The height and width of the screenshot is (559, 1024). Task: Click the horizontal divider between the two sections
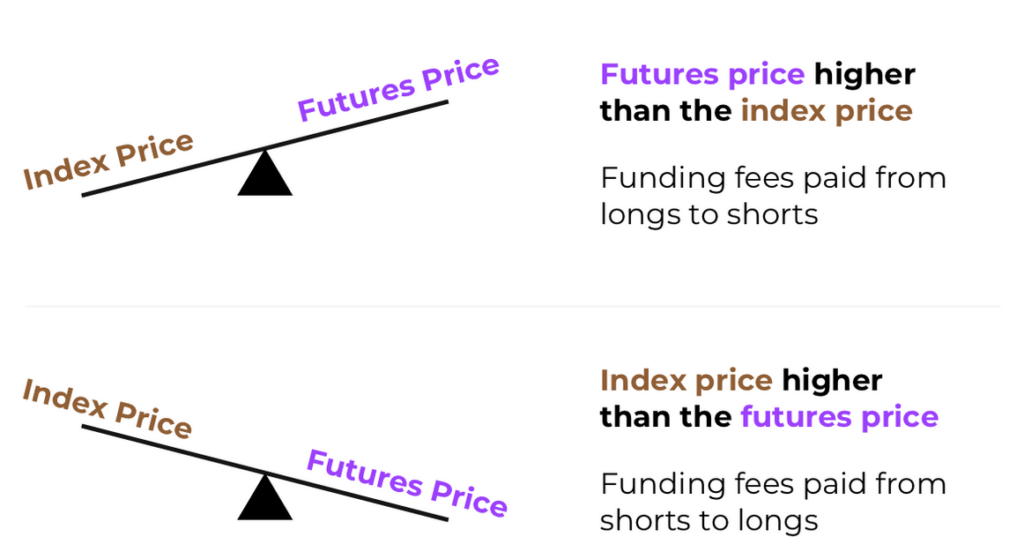[x=512, y=306]
